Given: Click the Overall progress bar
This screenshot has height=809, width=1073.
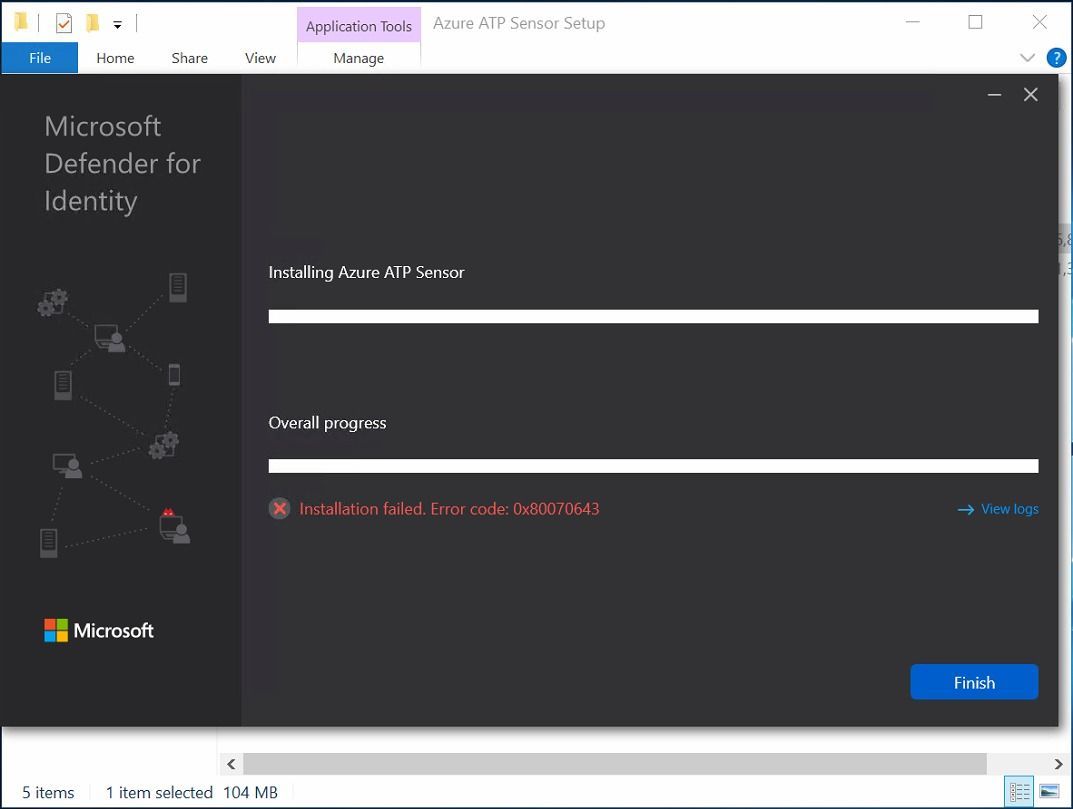Looking at the screenshot, I should (654, 466).
